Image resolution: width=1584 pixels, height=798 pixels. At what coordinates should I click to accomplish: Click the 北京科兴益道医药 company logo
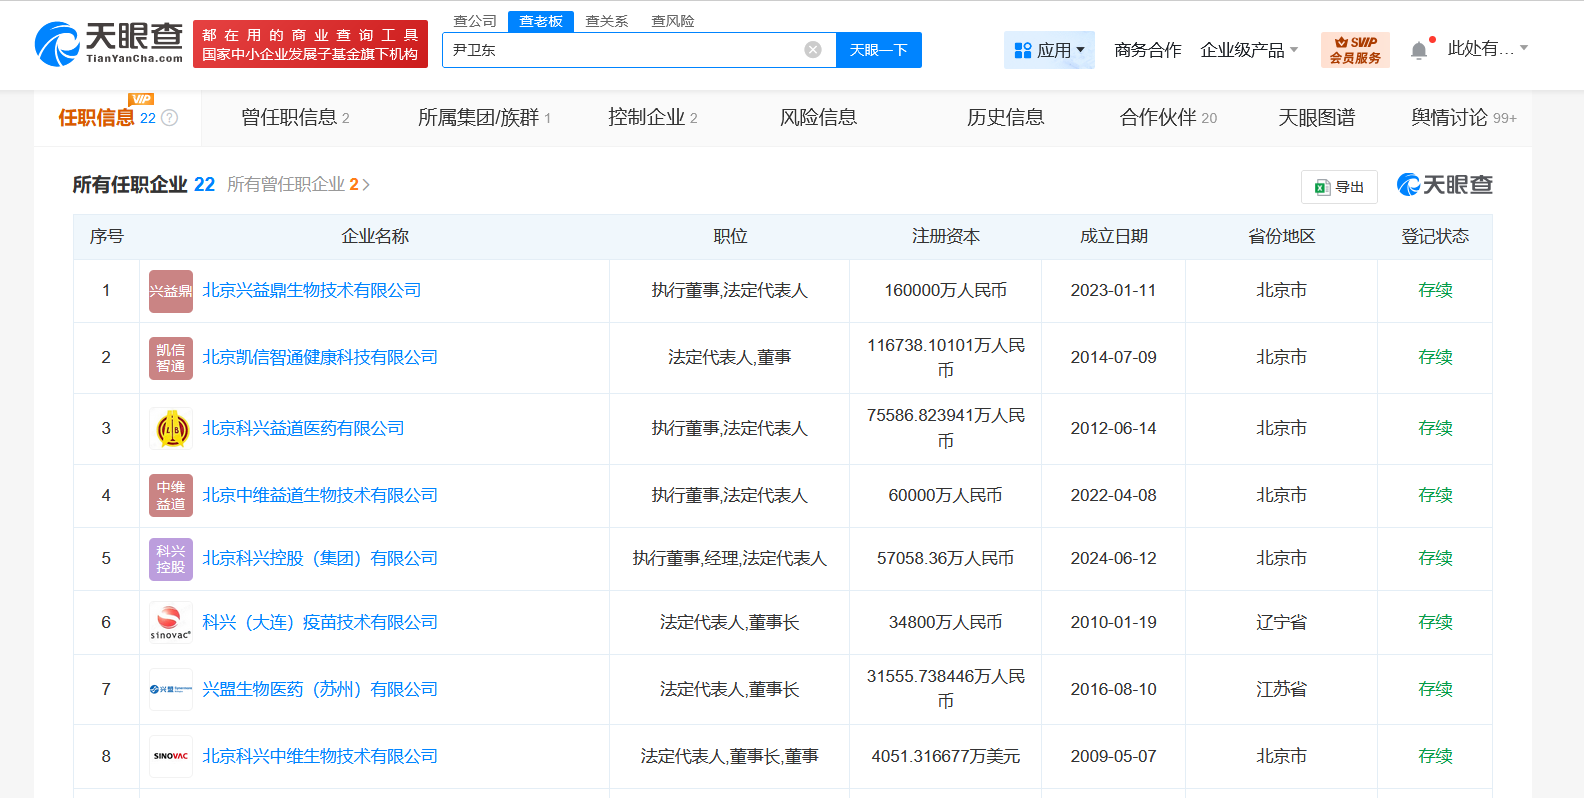pyautogui.click(x=171, y=429)
